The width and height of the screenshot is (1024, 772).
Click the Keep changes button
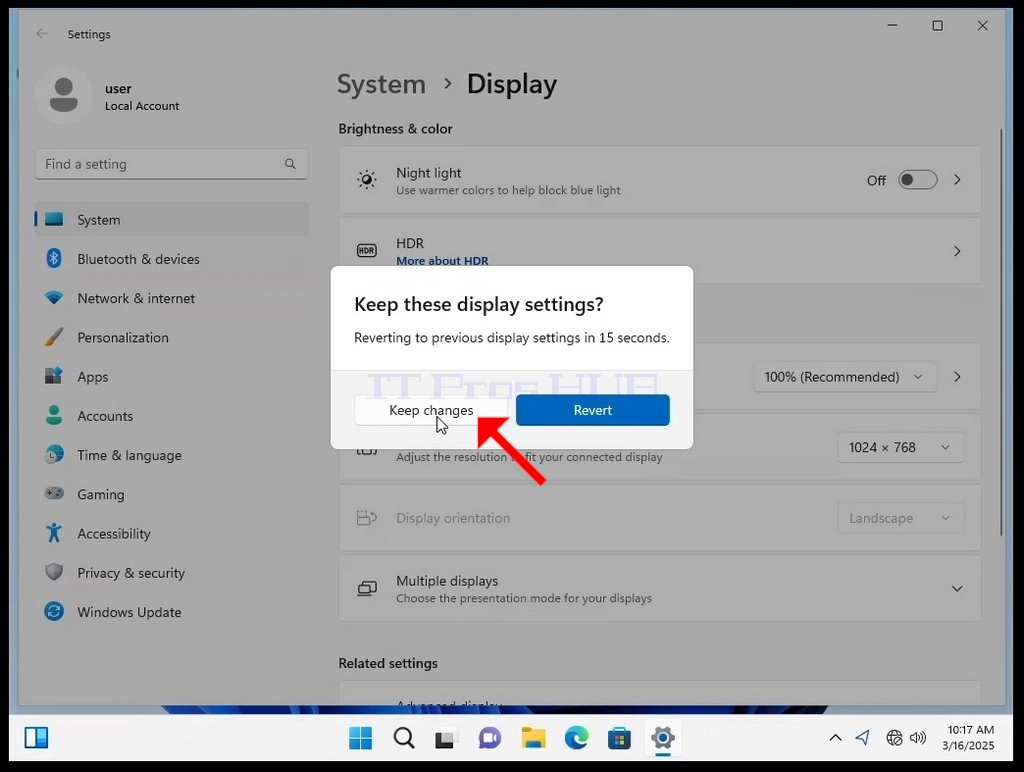[431, 410]
